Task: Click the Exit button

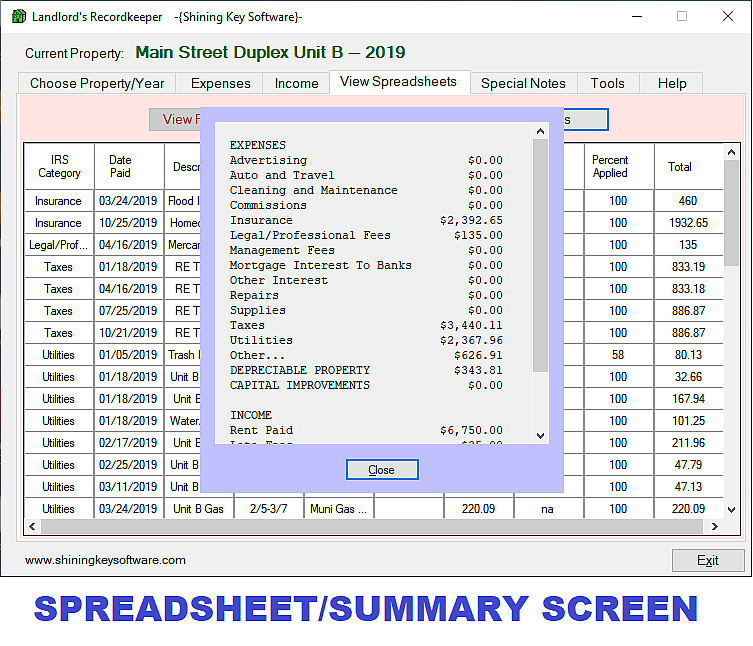Action: (x=707, y=560)
